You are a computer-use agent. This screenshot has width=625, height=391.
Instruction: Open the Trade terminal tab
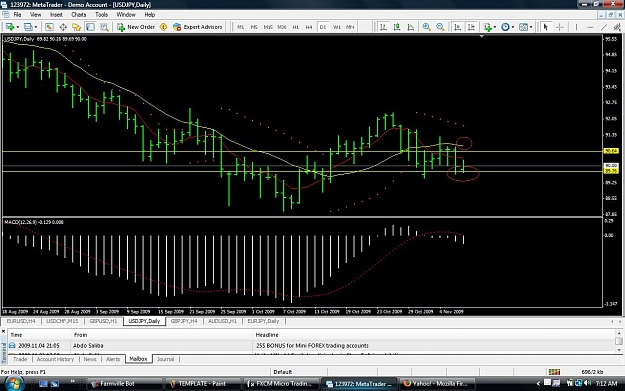(x=20, y=359)
